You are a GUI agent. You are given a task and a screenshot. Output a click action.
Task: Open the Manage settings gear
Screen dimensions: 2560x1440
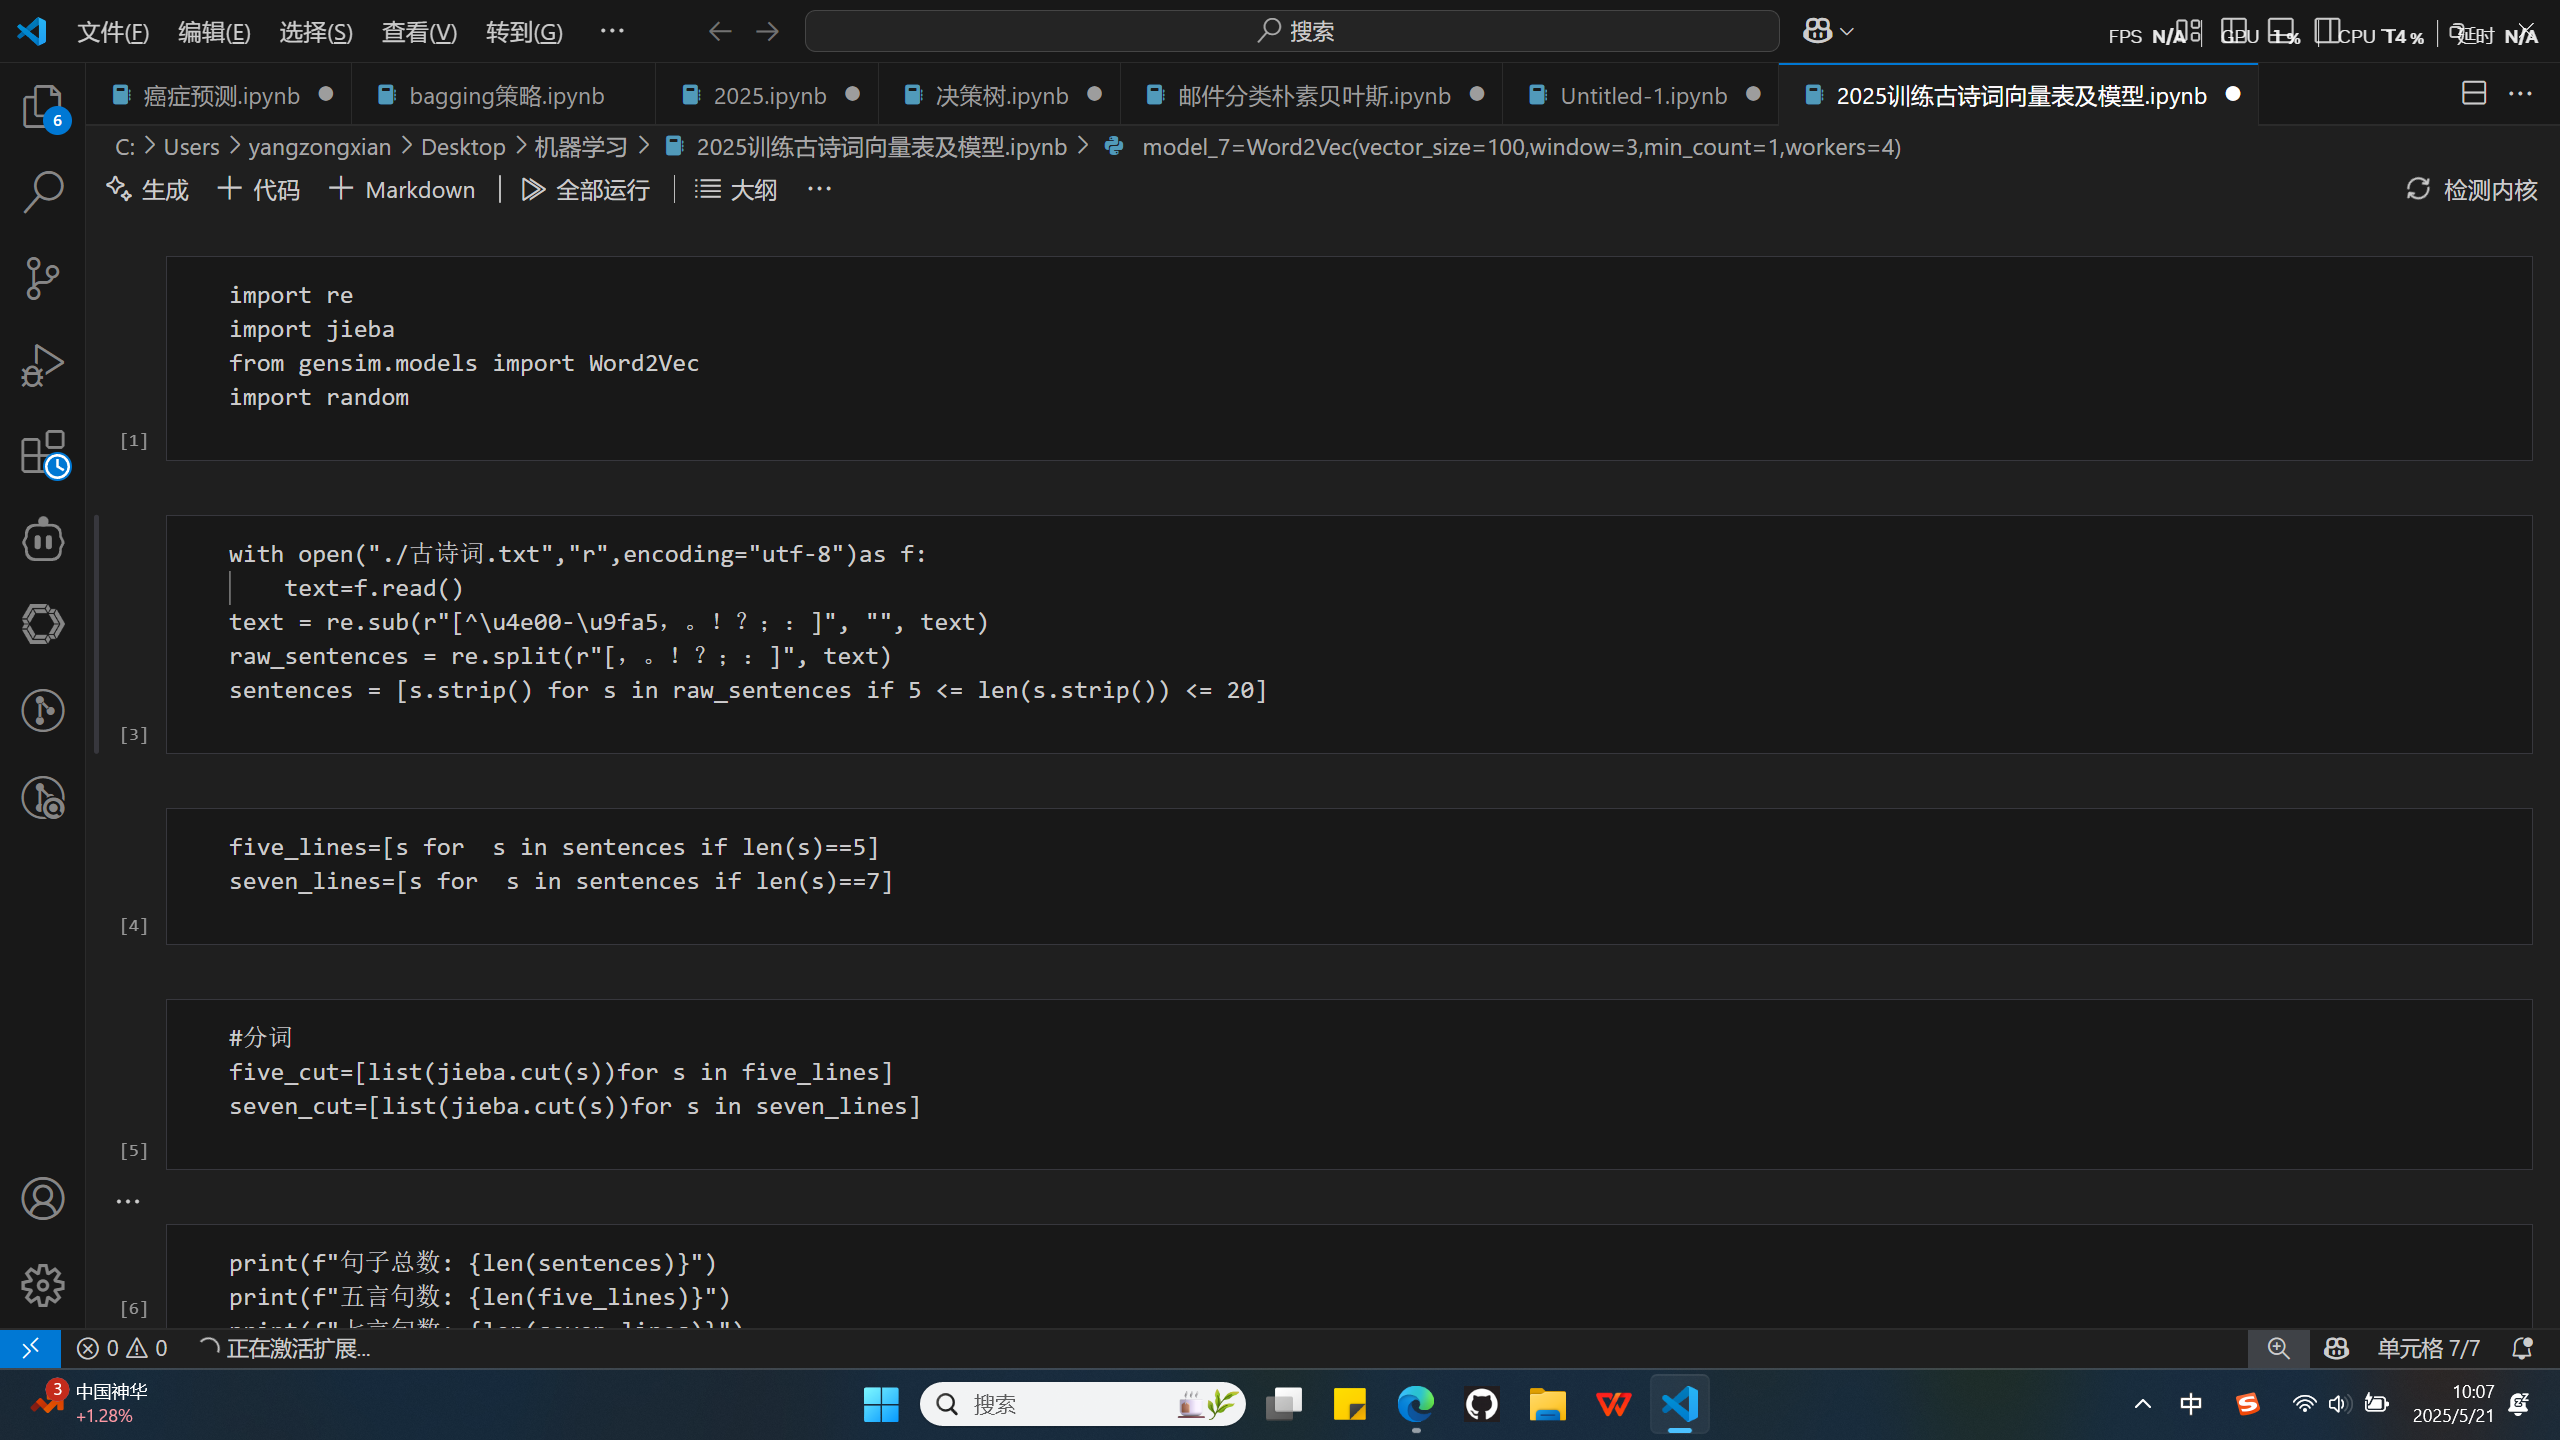click(42, 1285)
